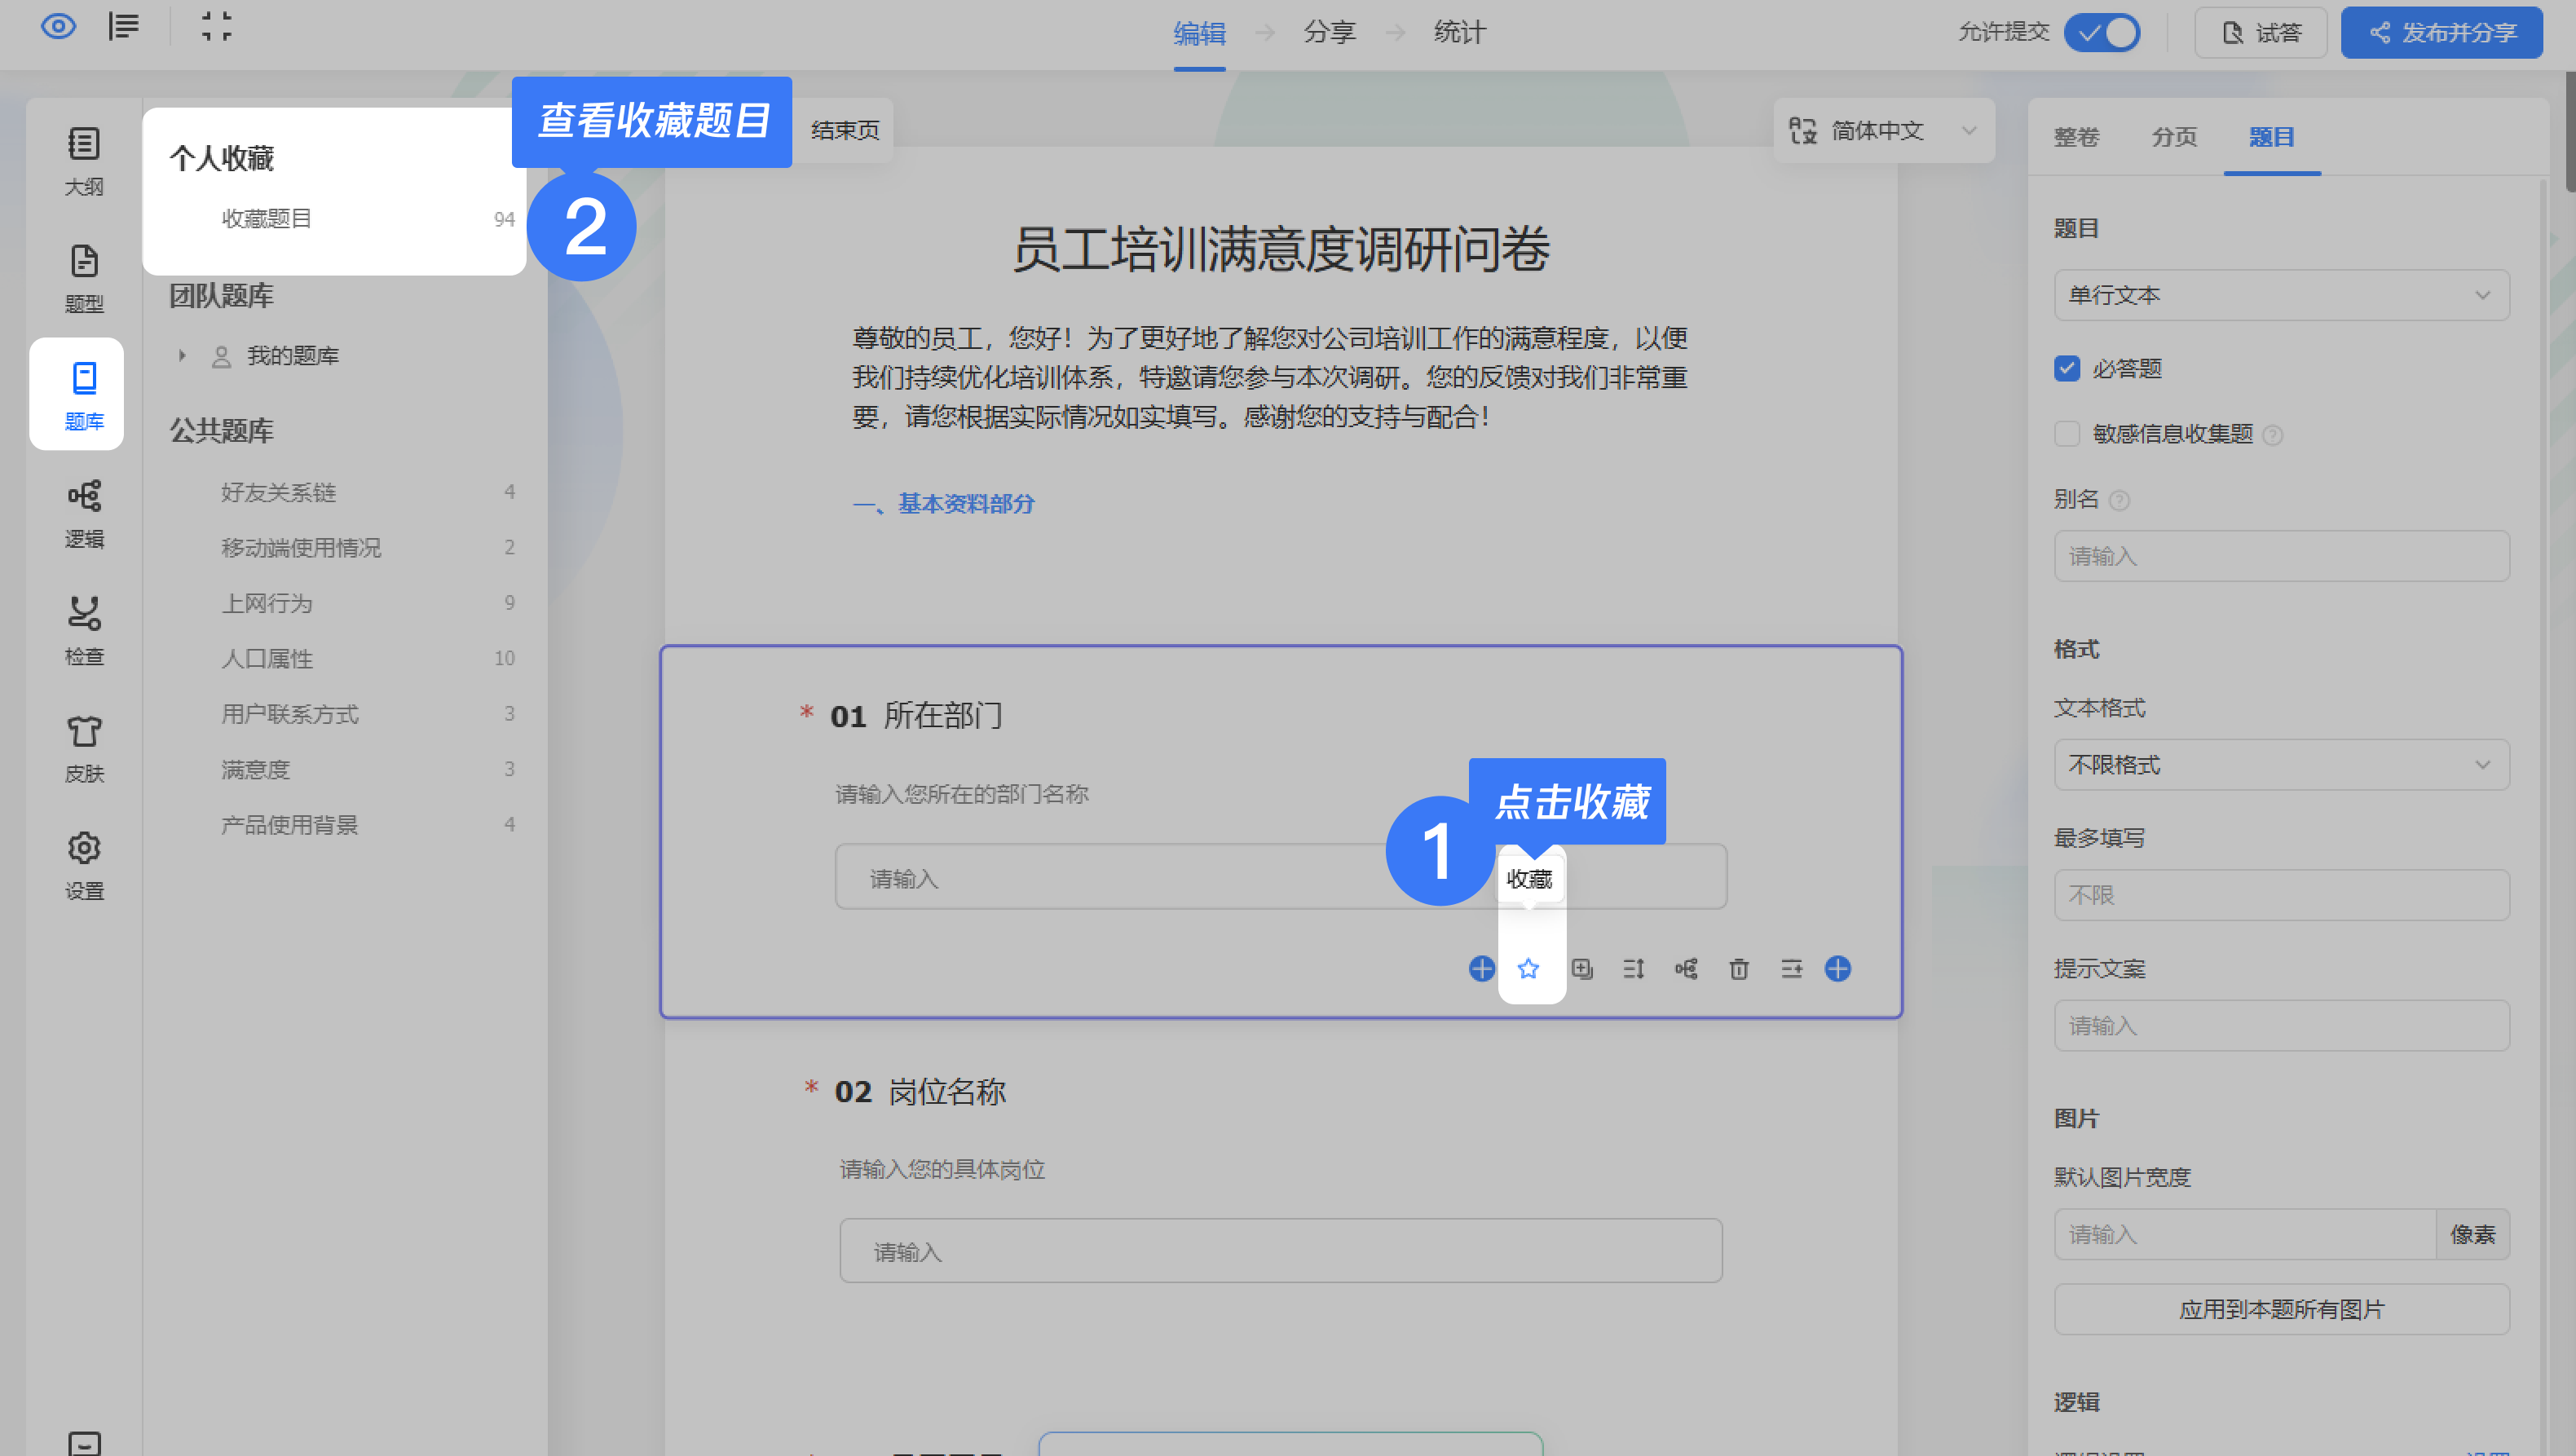This screenshot has width=2576, height=1456.
Task: Click the 最多填写 input field
Action: [x=2281, y=895]
